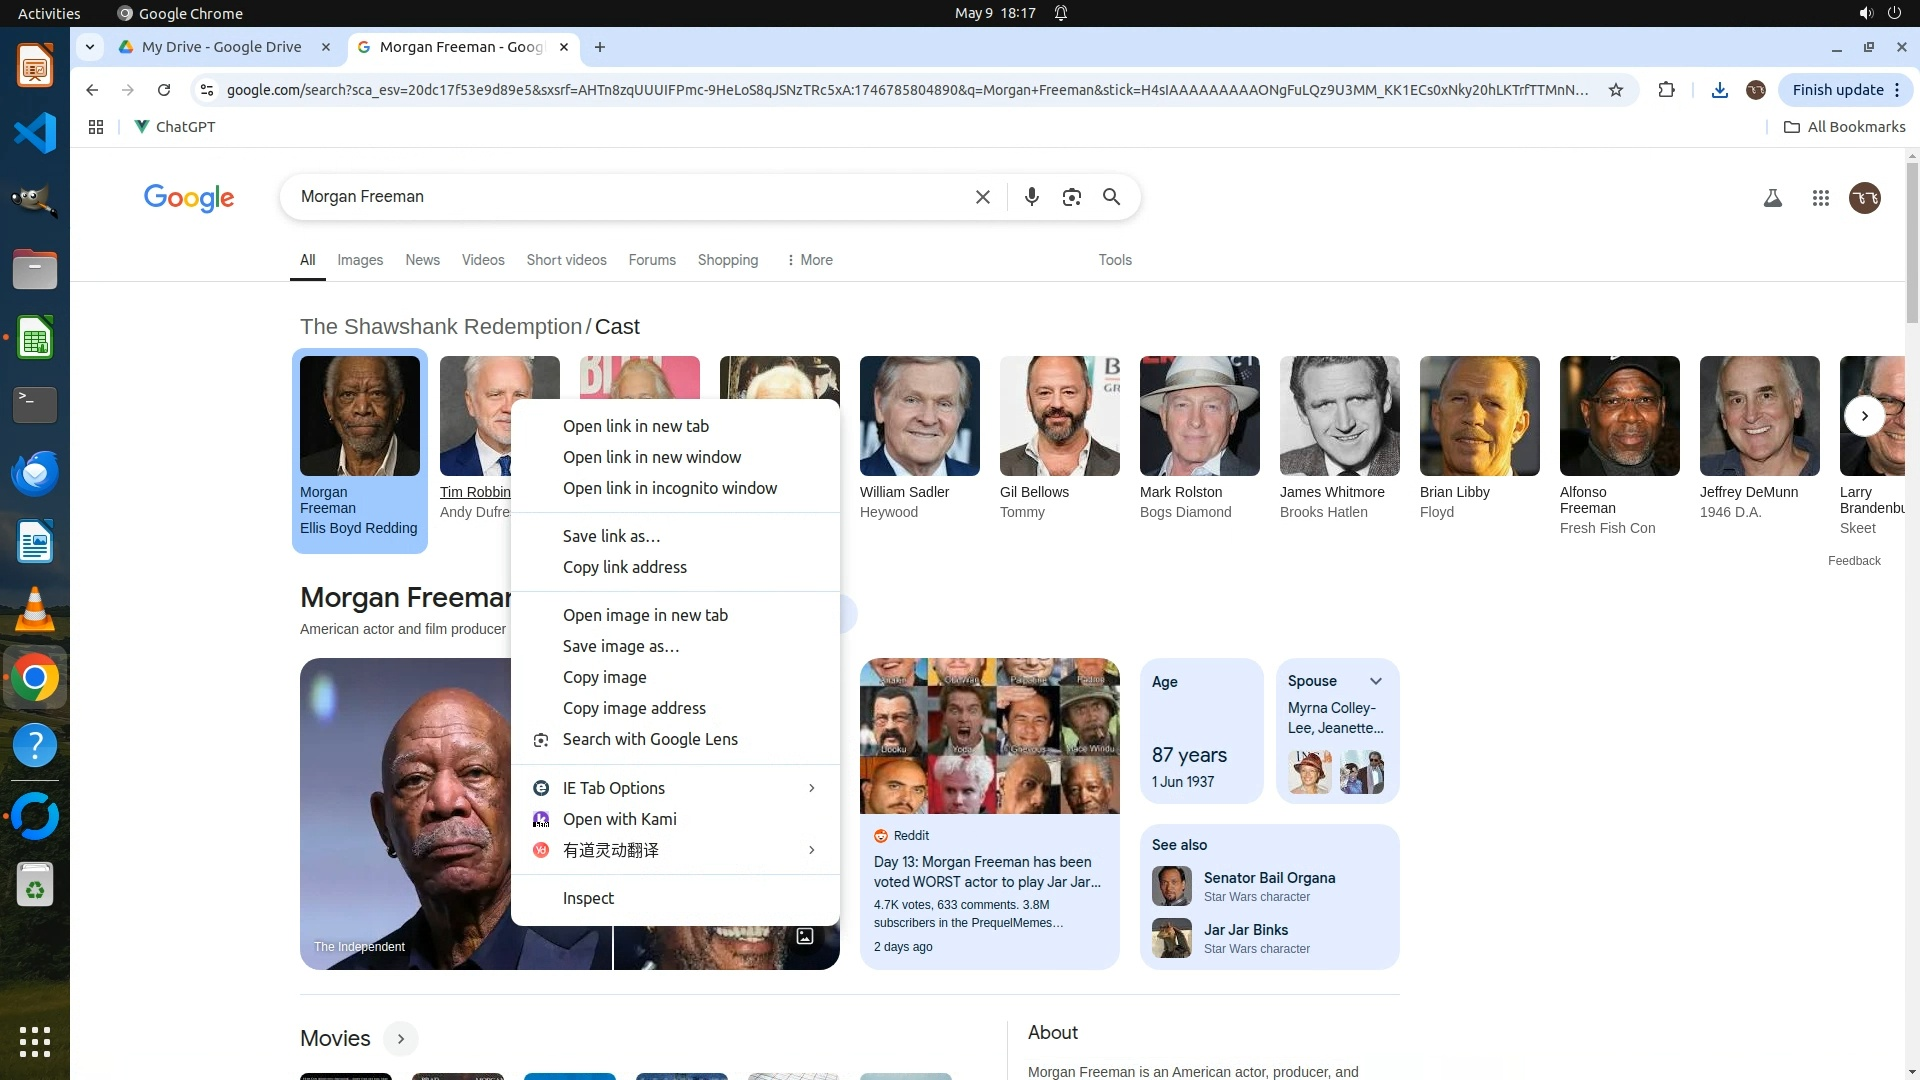Open the More search filters dropdown
This screenshot has width=1920, height=1080.
809,260
